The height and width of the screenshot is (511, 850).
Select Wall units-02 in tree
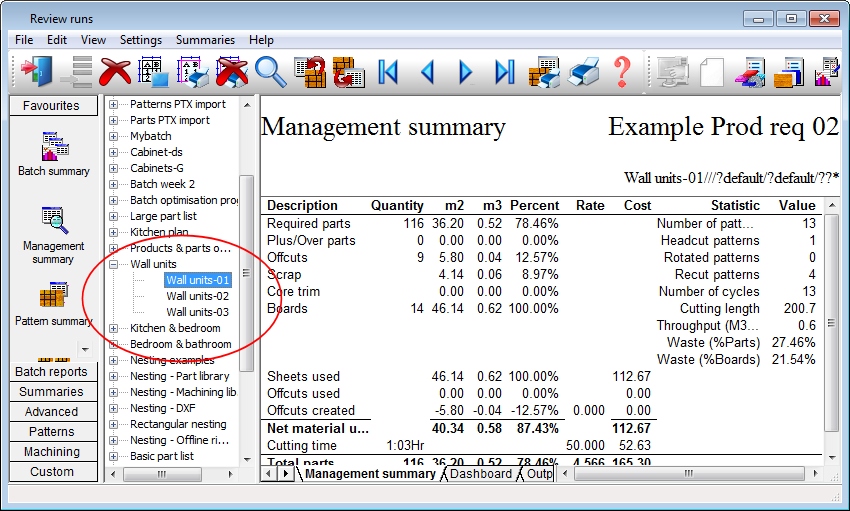(x=197, y=296)
